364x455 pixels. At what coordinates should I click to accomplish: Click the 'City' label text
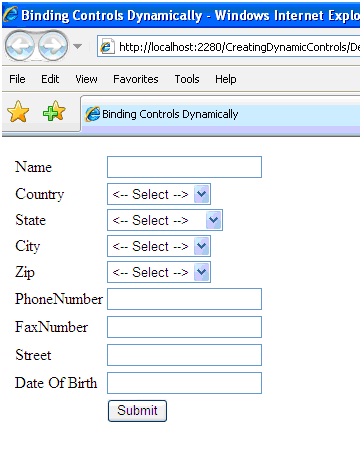(28, 247)
